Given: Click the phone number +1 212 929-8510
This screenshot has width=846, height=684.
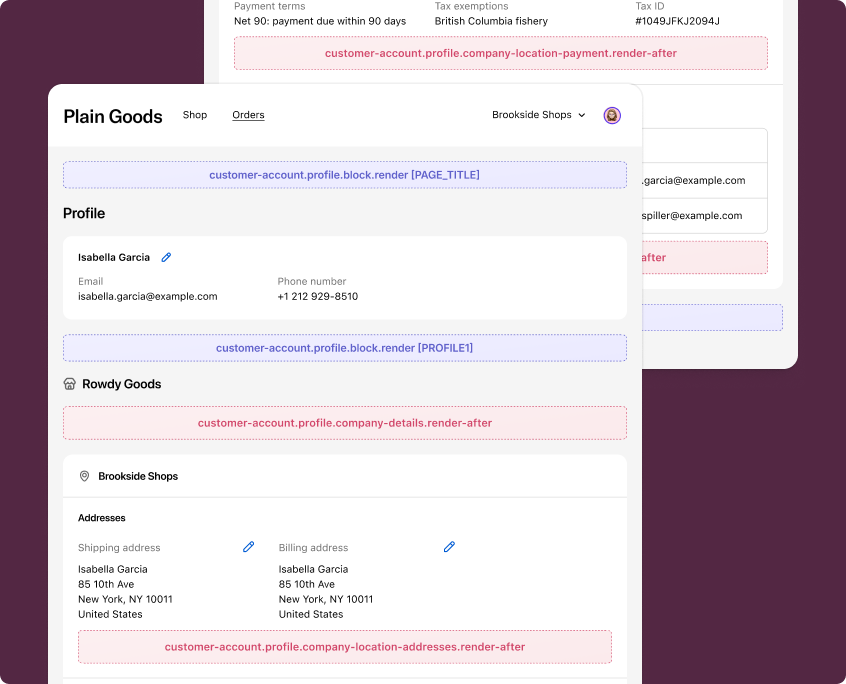Looking at the screenshot, I should (318, 296).
